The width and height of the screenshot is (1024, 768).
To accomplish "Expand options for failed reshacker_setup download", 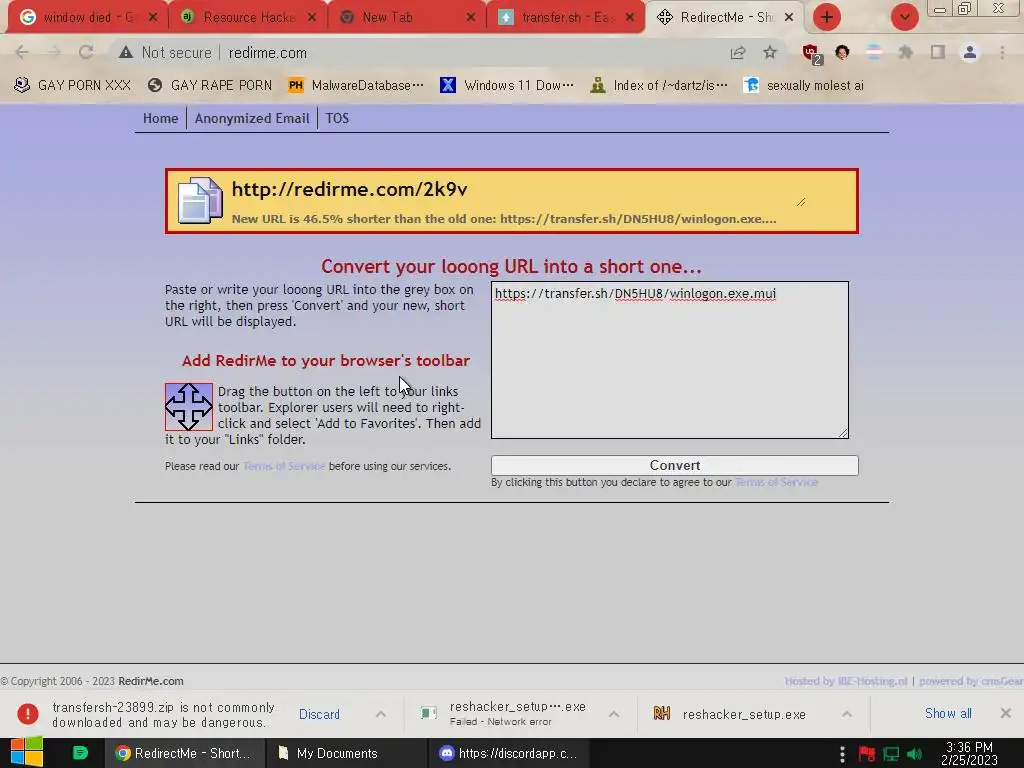I will pyautogui.click(x=614, y=714).
